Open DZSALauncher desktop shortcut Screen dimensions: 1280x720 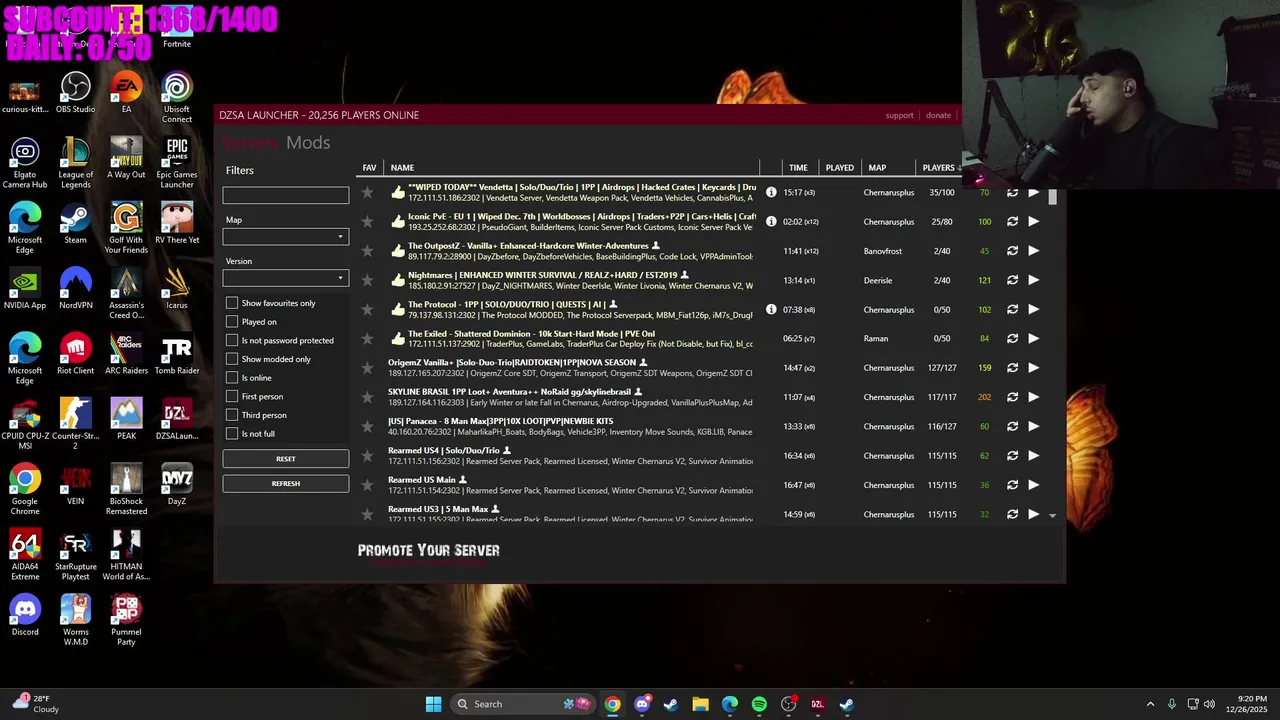pos(177,419)
